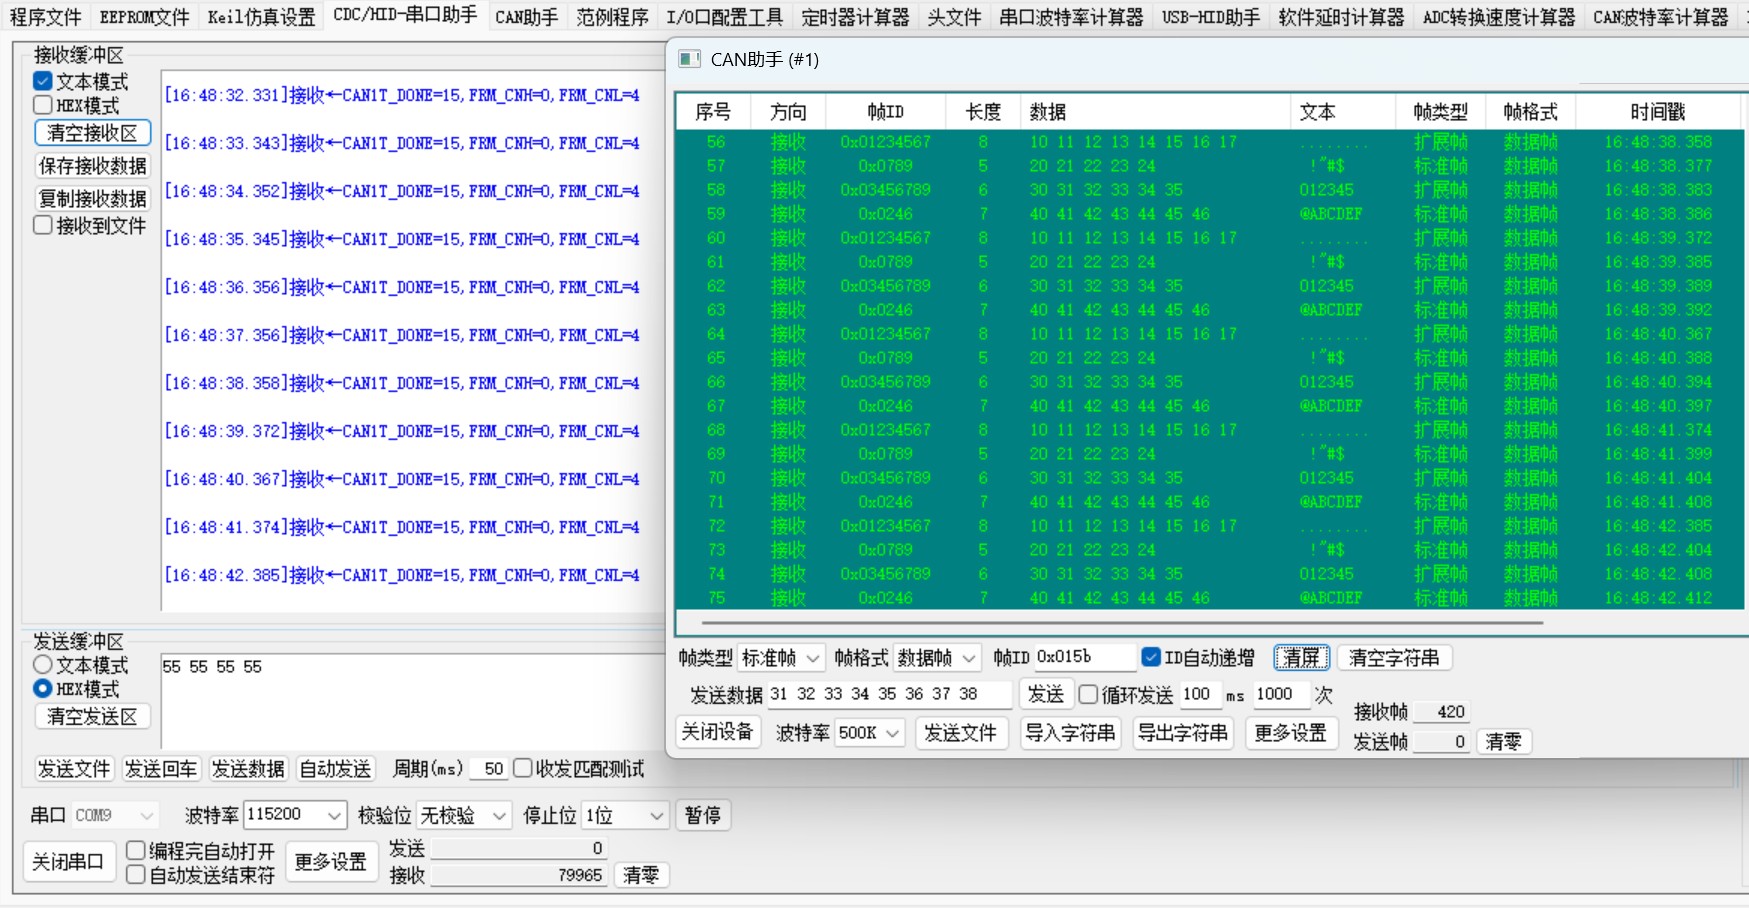The height and width of the screenshot is (908, 1749).
Task: Enable the 循环发送 checkbox
Action: (1088, 694)
